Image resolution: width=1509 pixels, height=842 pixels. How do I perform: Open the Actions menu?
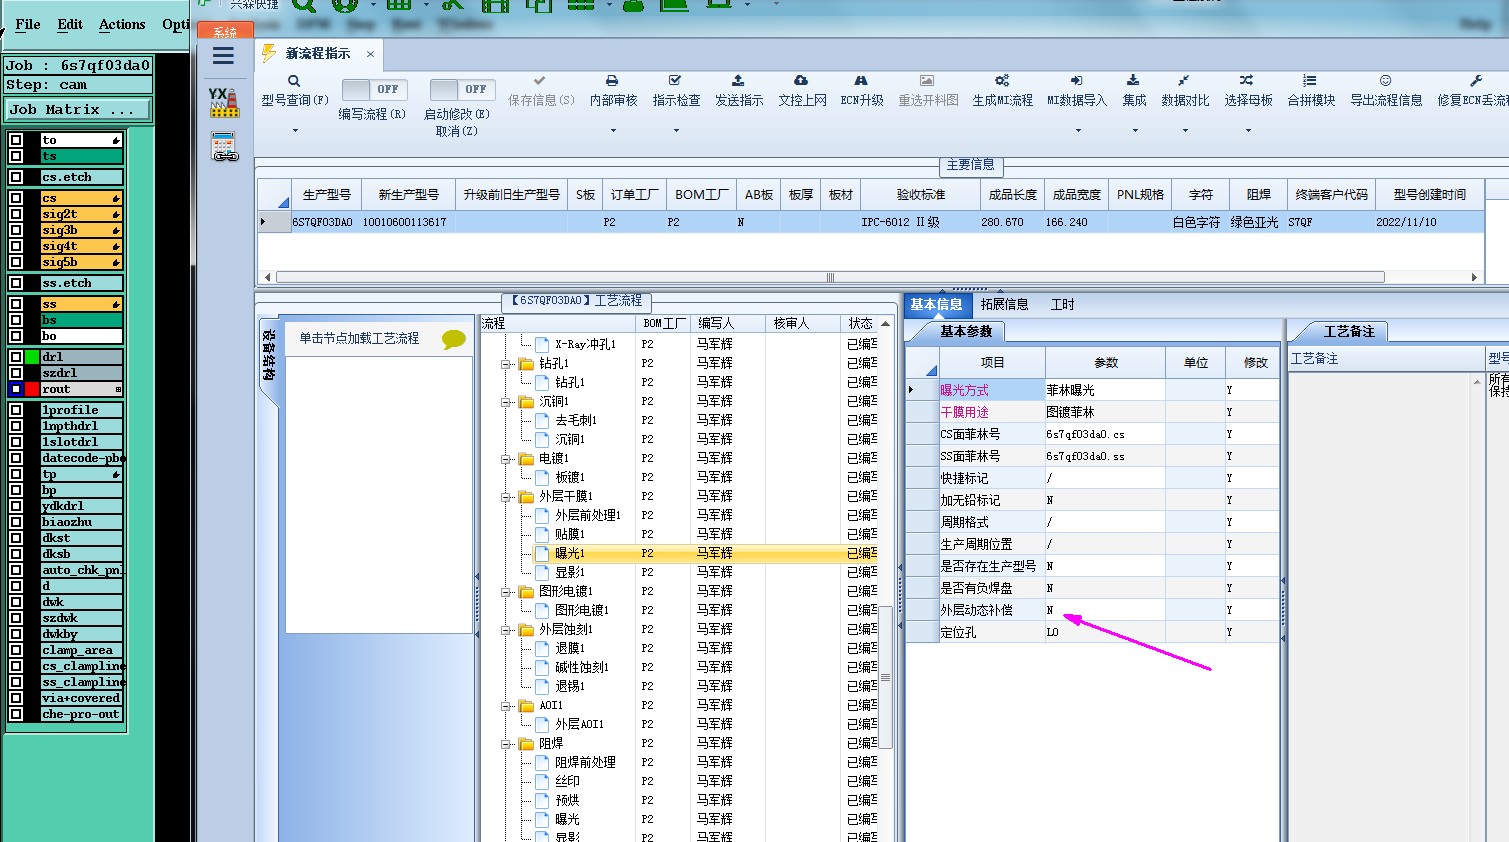pos(122,24)
